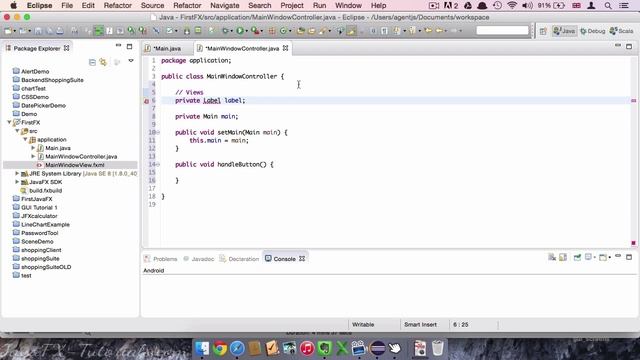Image resolution: width=640 pixels, height=360 pixels.
Task: Expand JRE System Library node
Action: pyautogui.click(x=17, y=173)
